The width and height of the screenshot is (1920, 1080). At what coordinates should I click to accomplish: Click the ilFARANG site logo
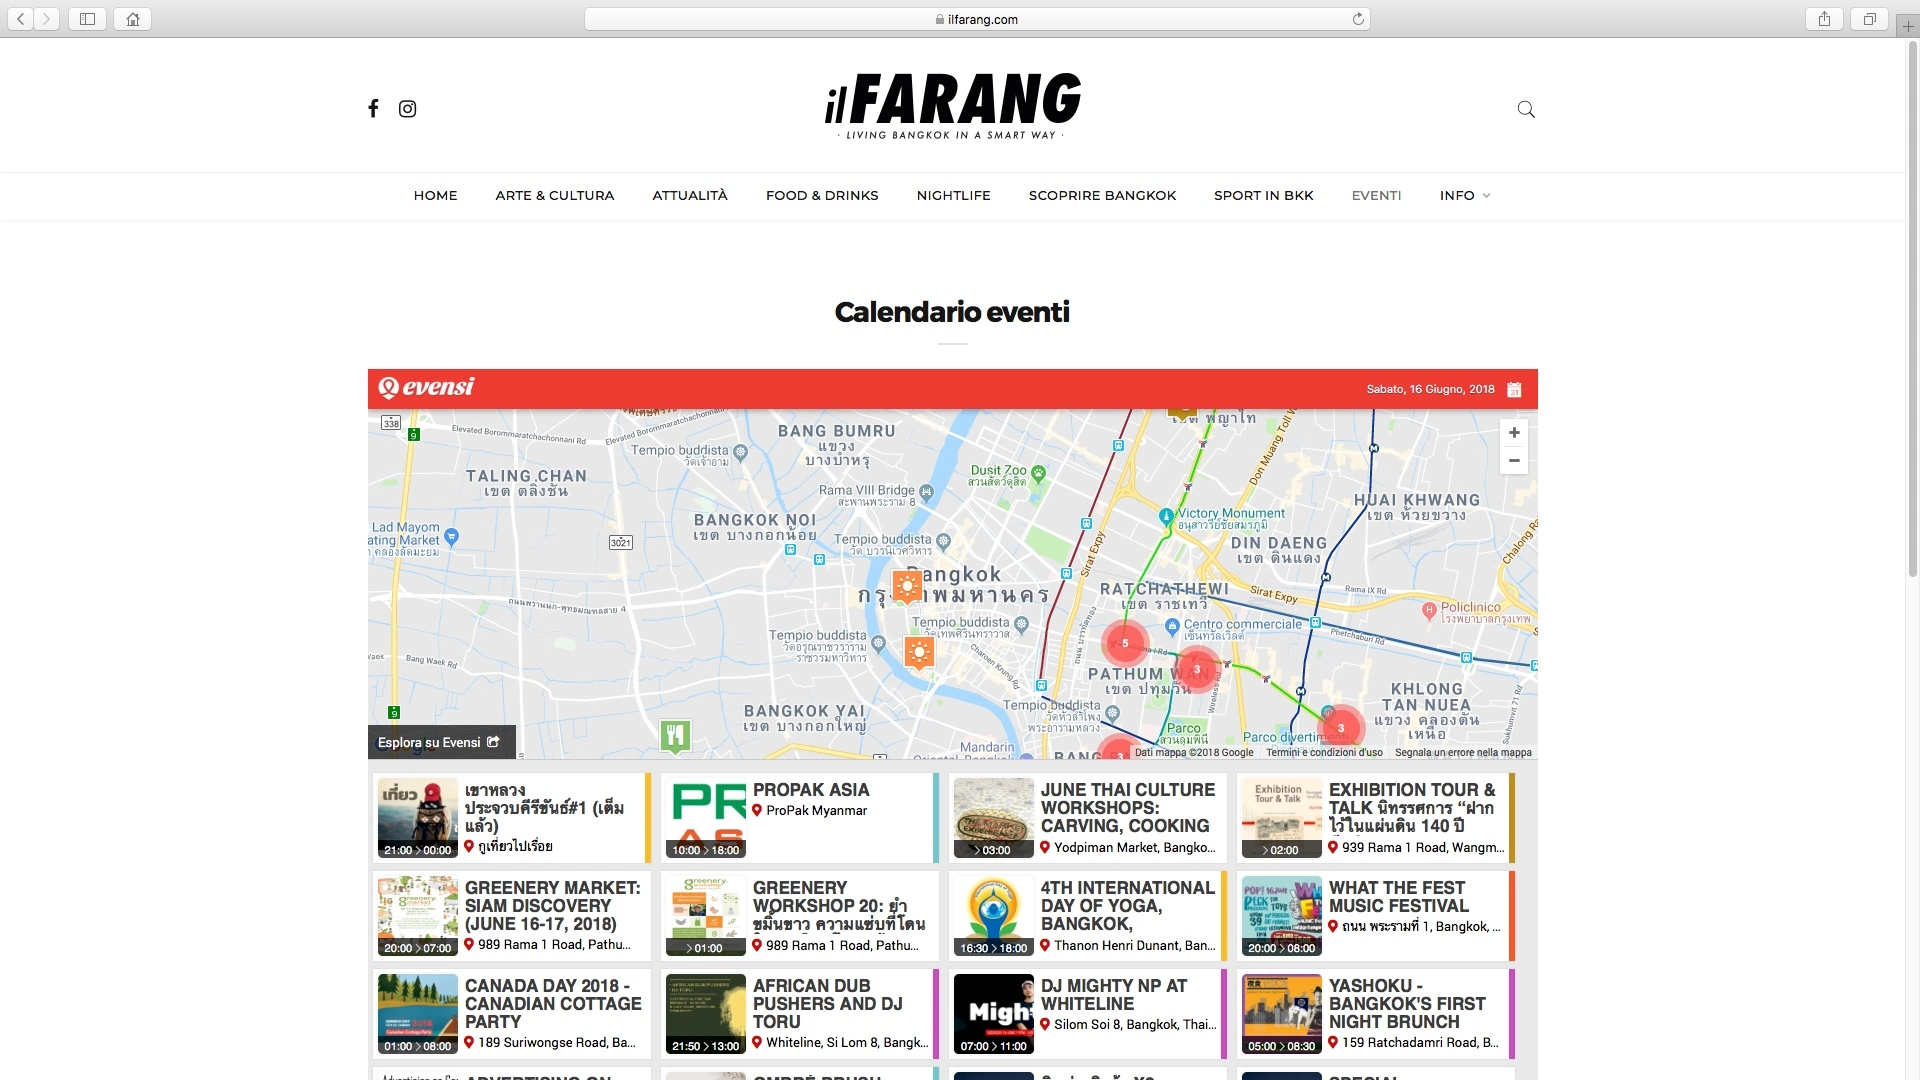[953, 105]
